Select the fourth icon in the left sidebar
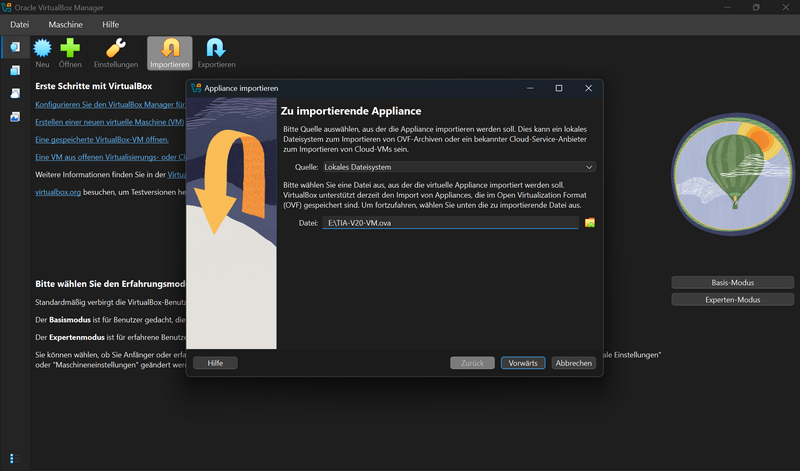 [x=15, y=116]
